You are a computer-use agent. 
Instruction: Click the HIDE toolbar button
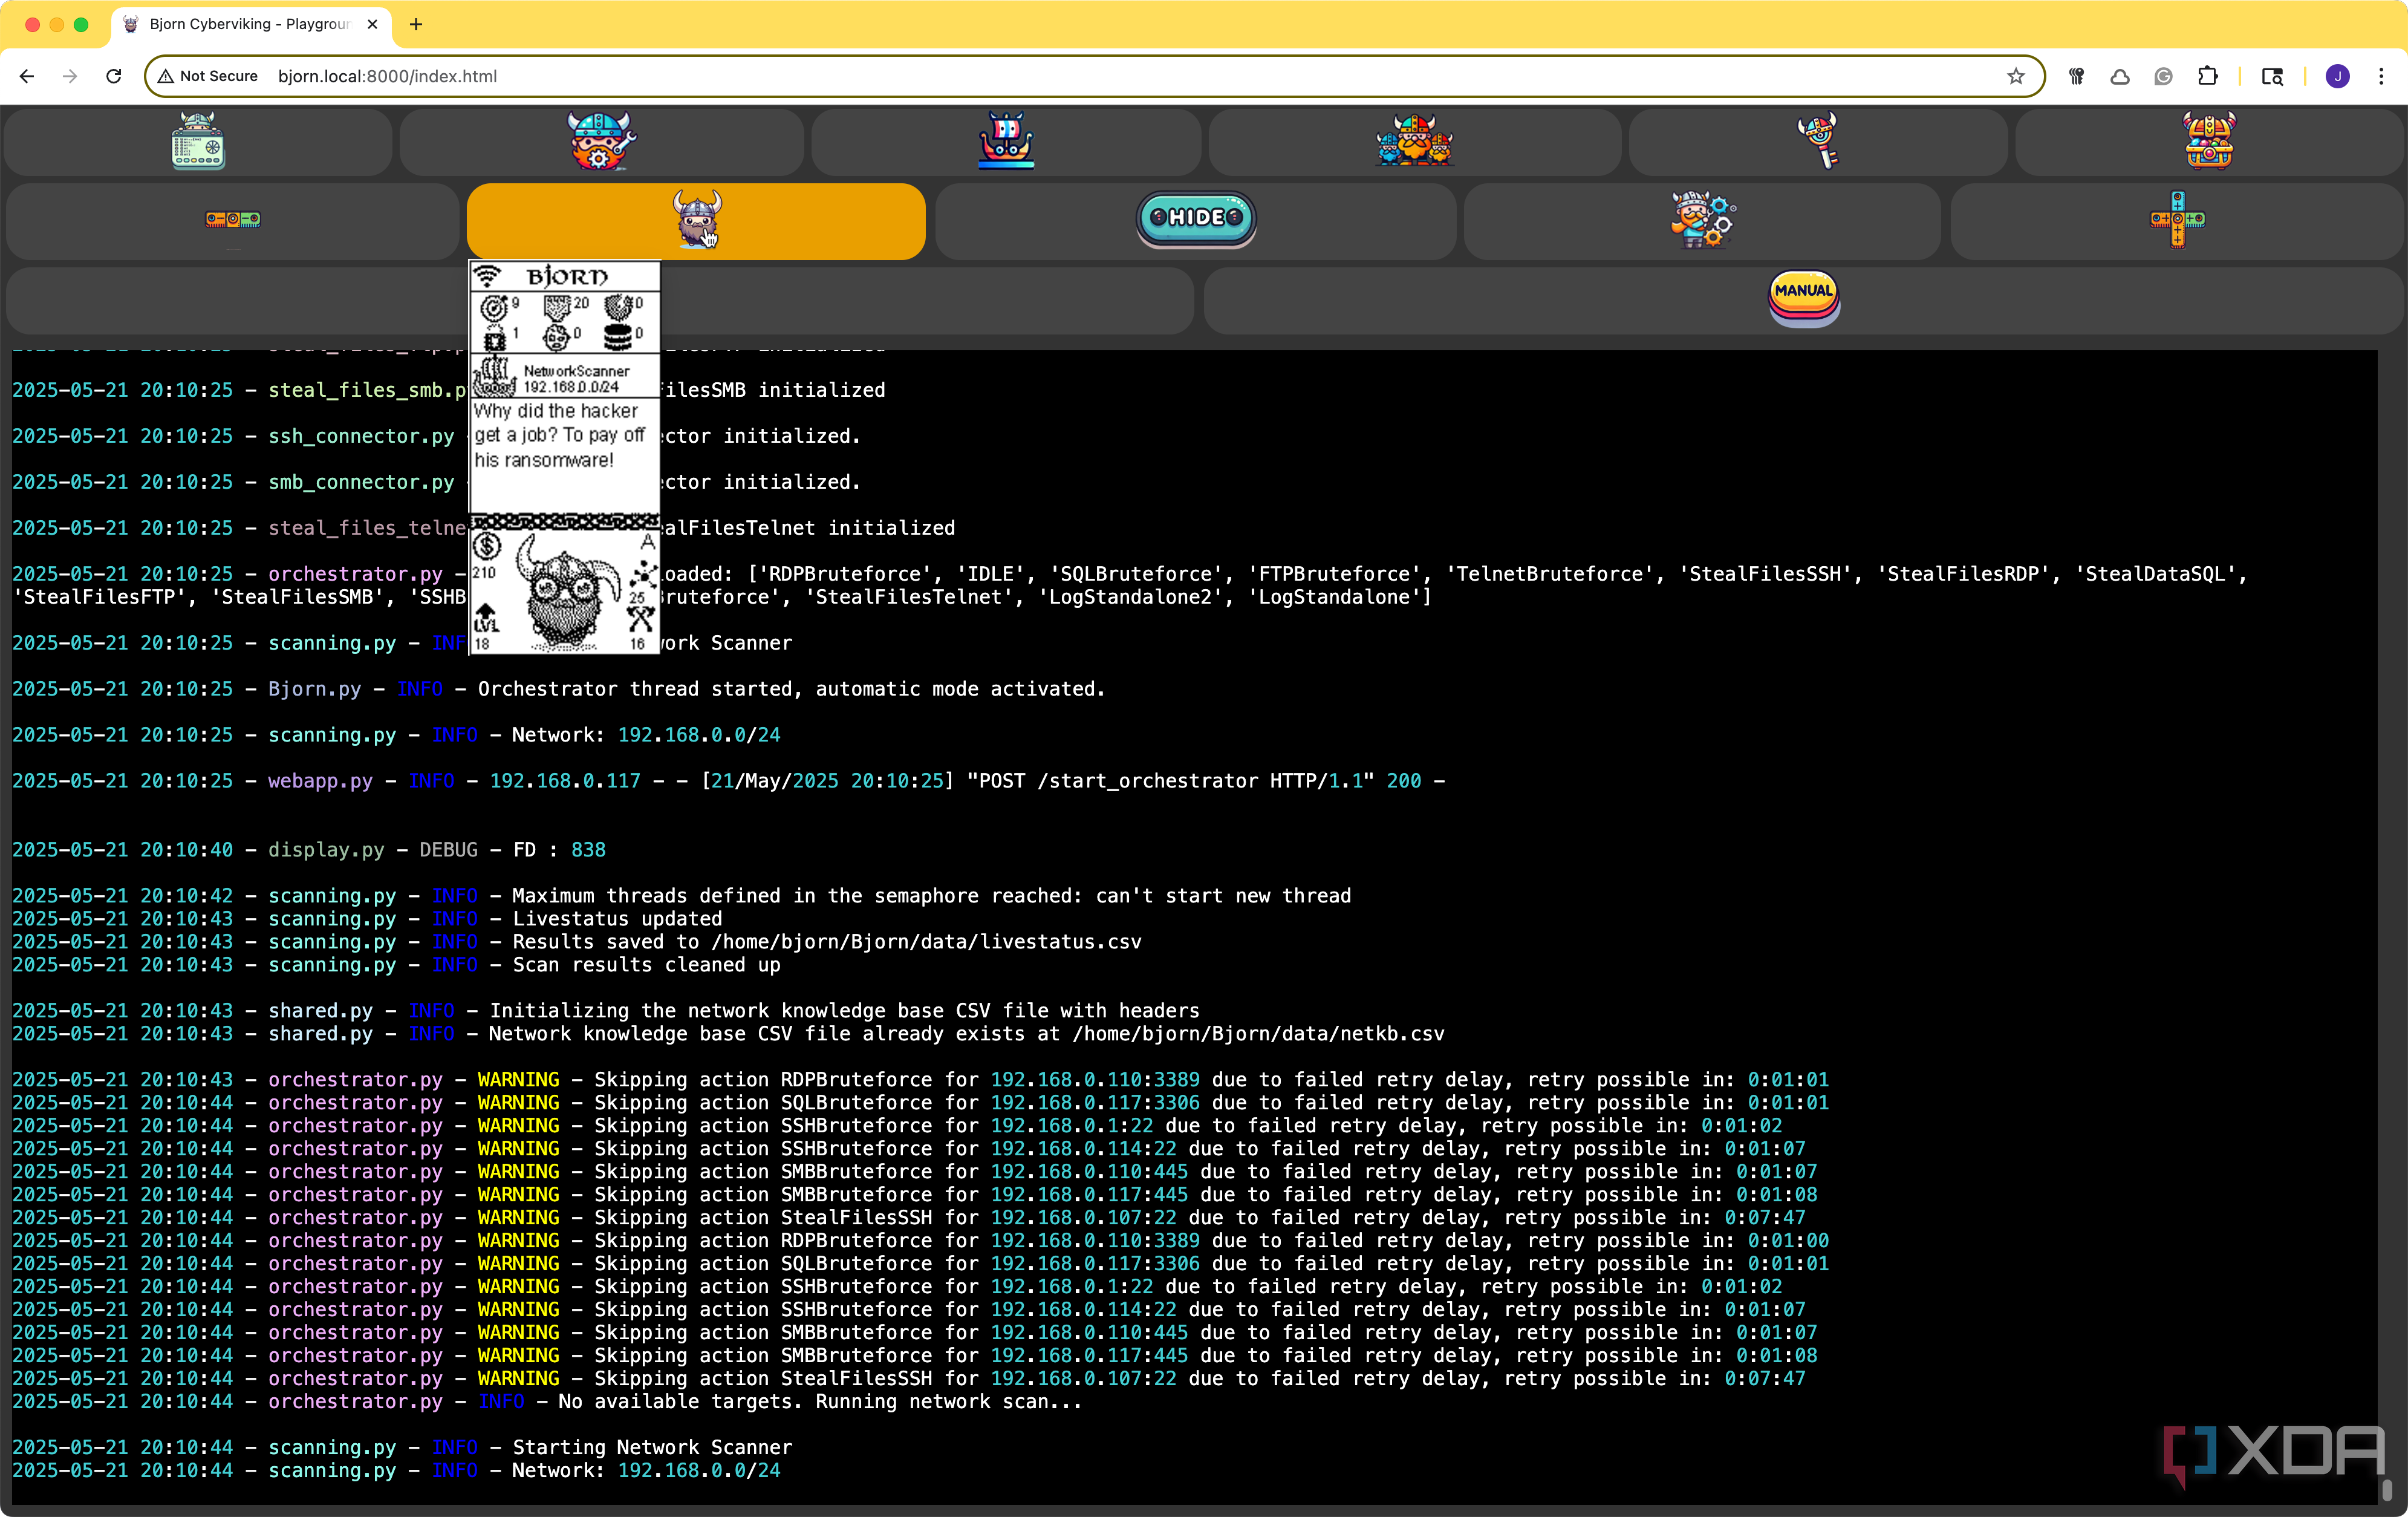click(1196, 218)
